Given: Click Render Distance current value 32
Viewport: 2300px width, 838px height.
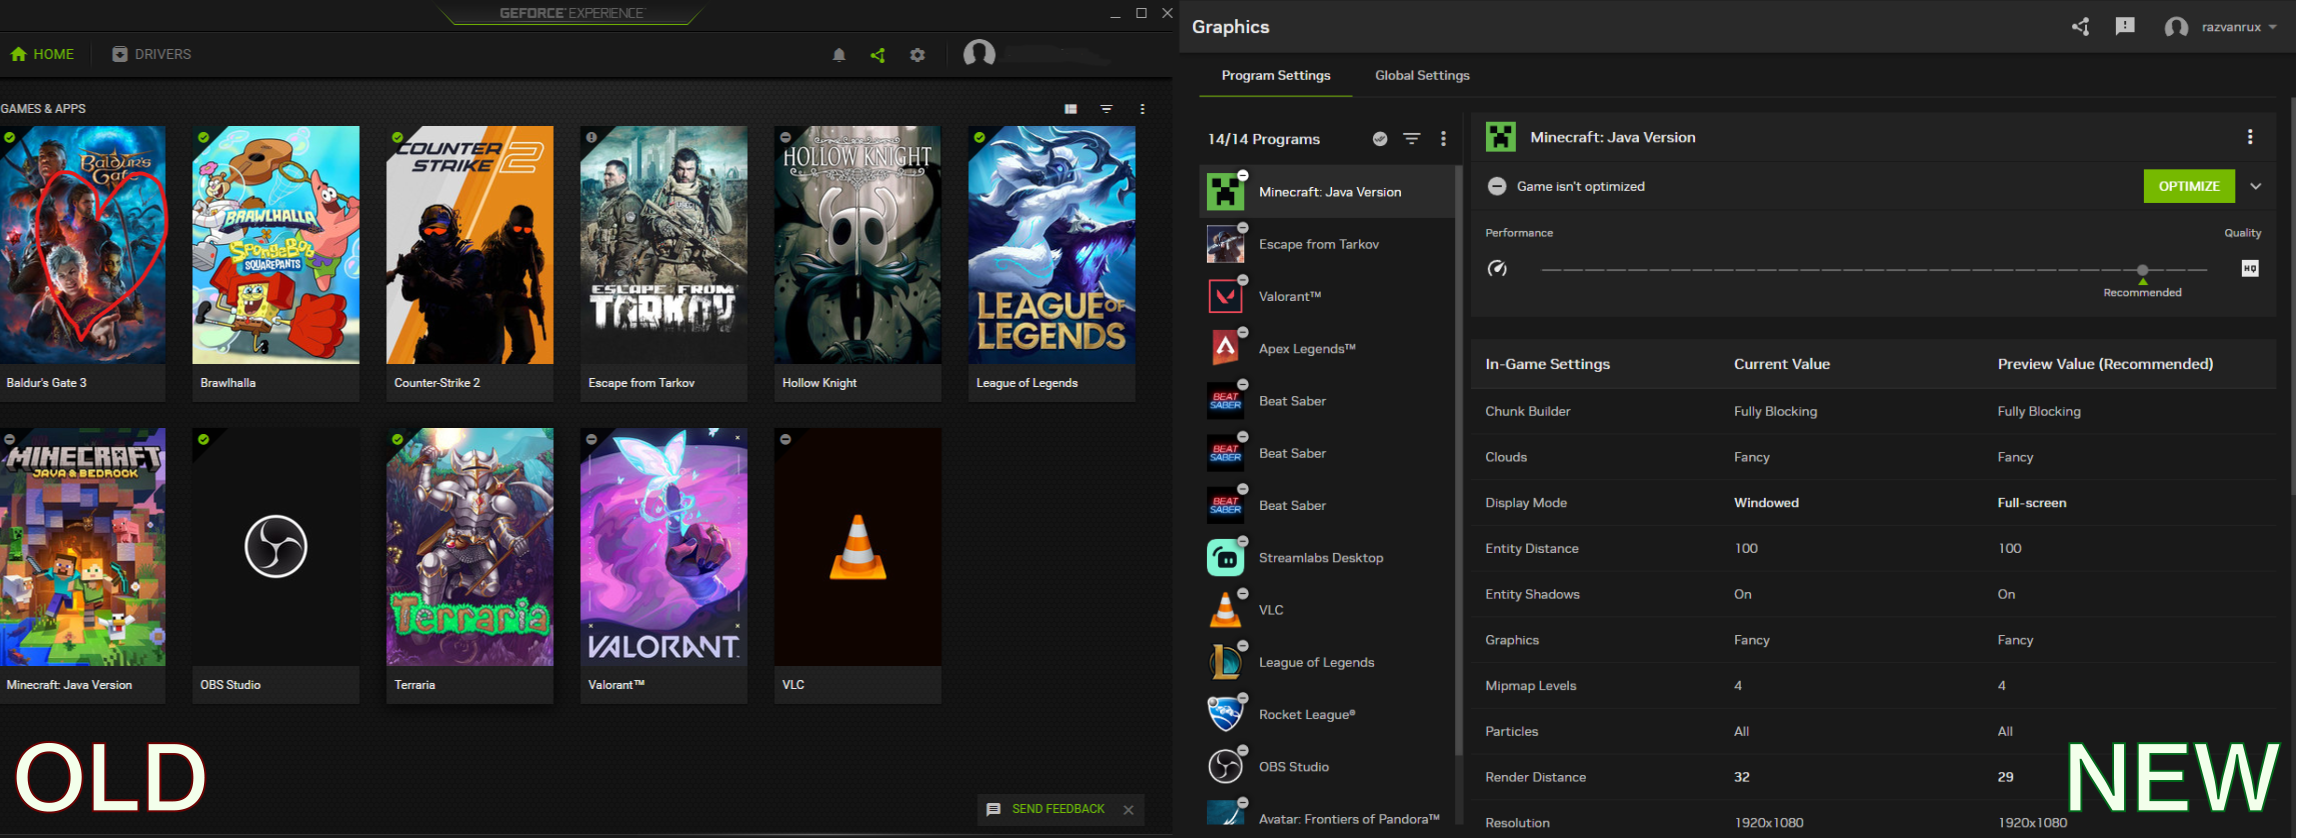Looking at the screenshot, I should coord(1741,777).
